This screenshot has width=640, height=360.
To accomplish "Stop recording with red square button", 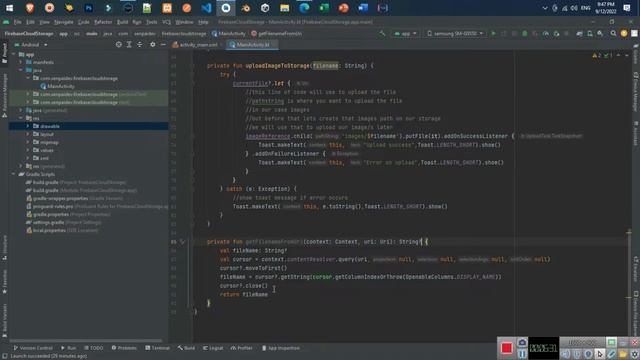I will [507, 348].
